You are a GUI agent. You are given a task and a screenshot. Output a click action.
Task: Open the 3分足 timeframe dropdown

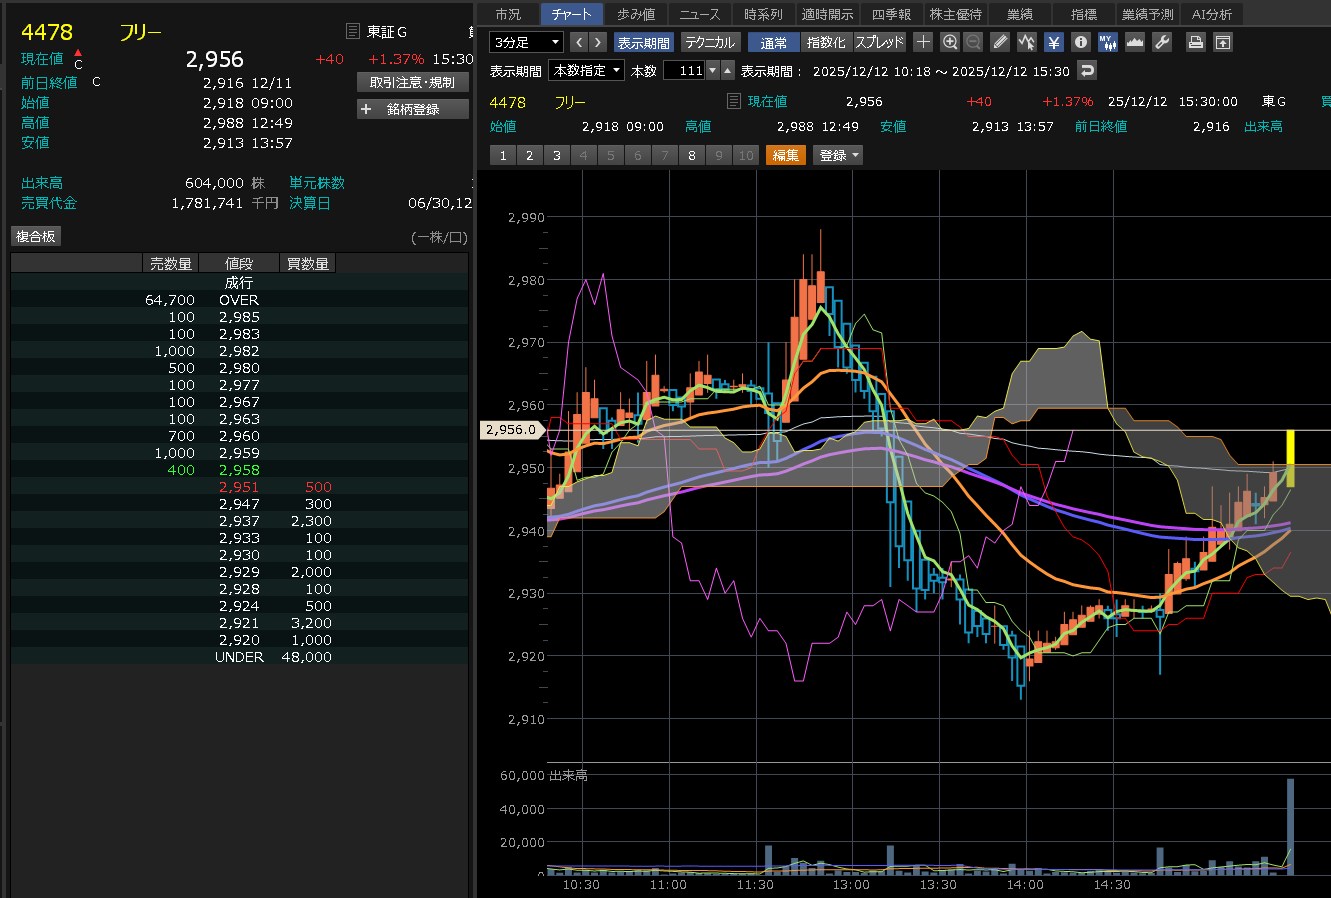[x=526, y=42]
